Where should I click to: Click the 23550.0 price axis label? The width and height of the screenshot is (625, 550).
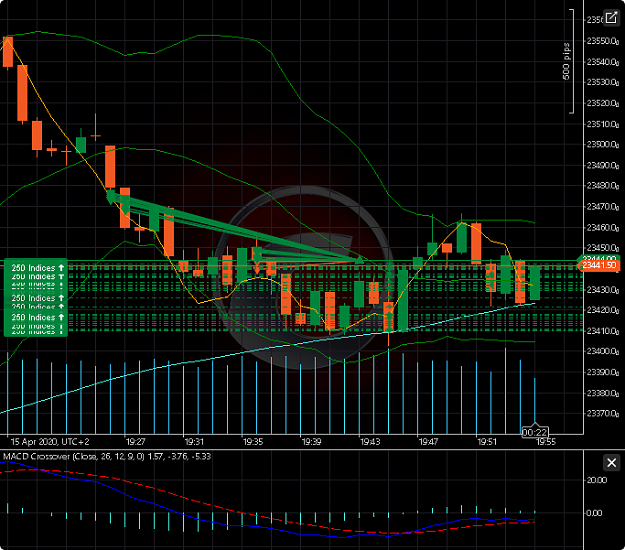coord(603,41)
